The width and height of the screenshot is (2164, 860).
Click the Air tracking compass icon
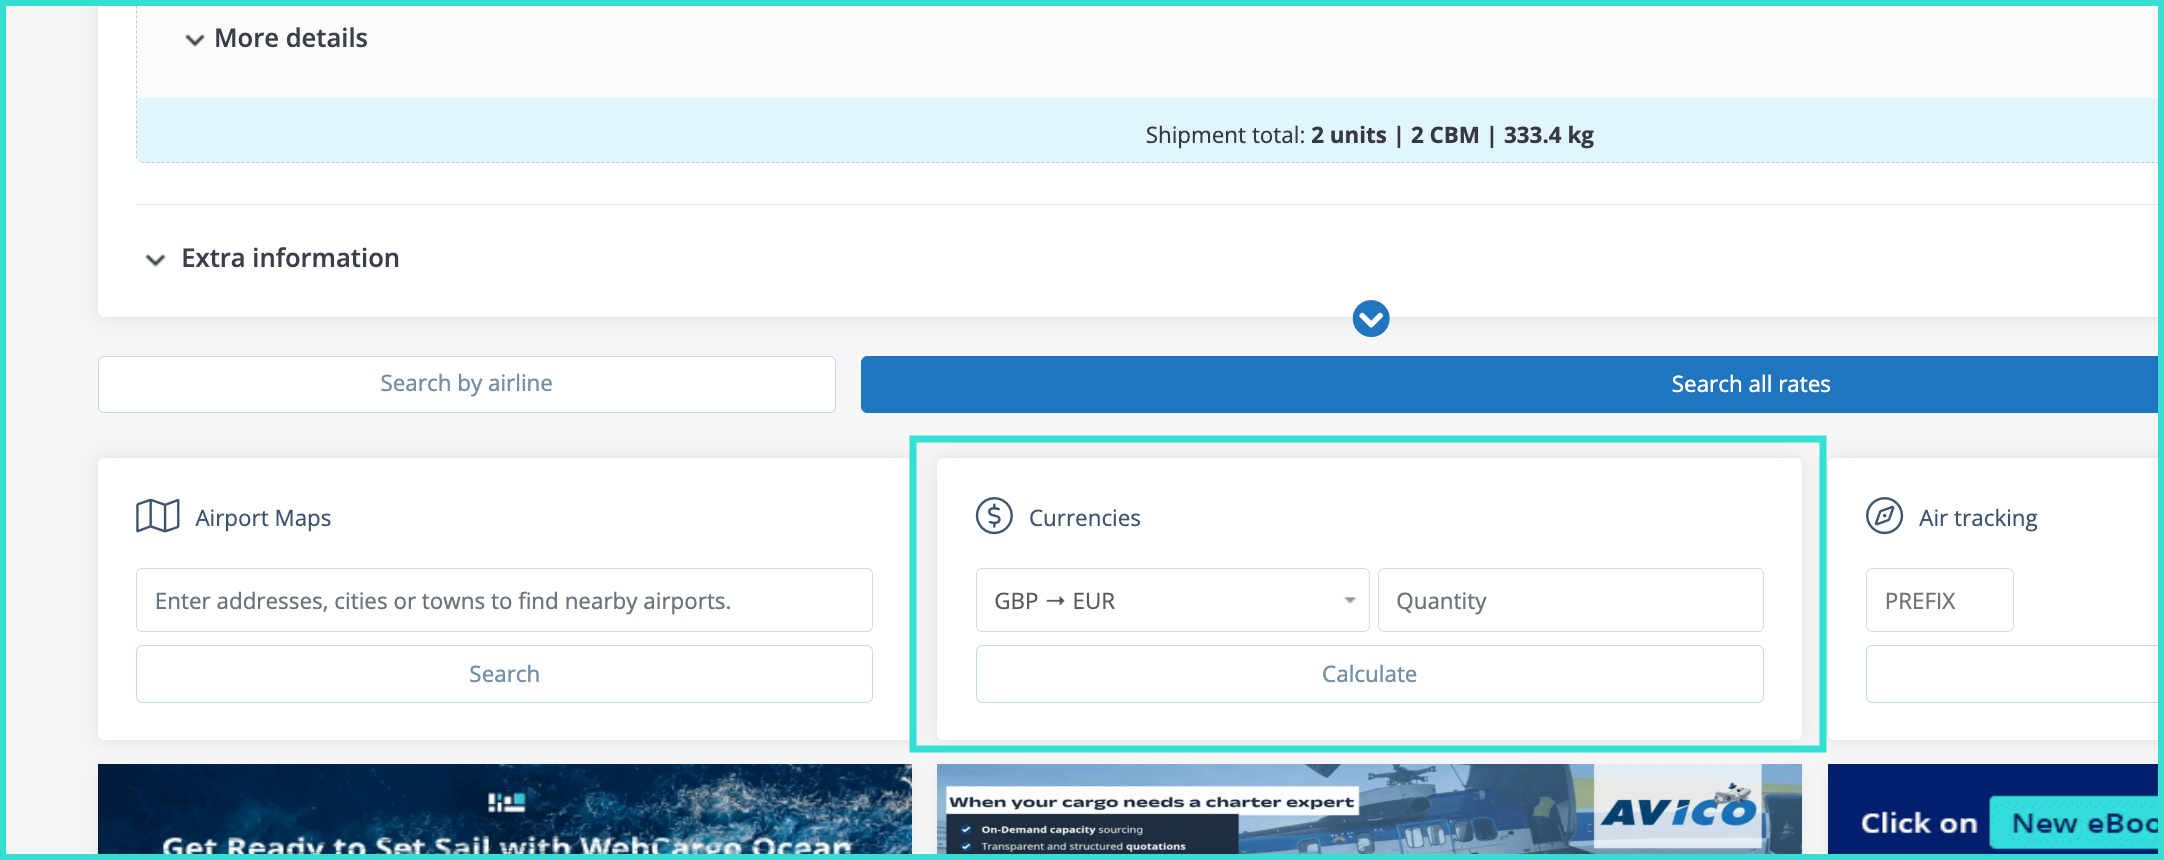[1884, 517]
